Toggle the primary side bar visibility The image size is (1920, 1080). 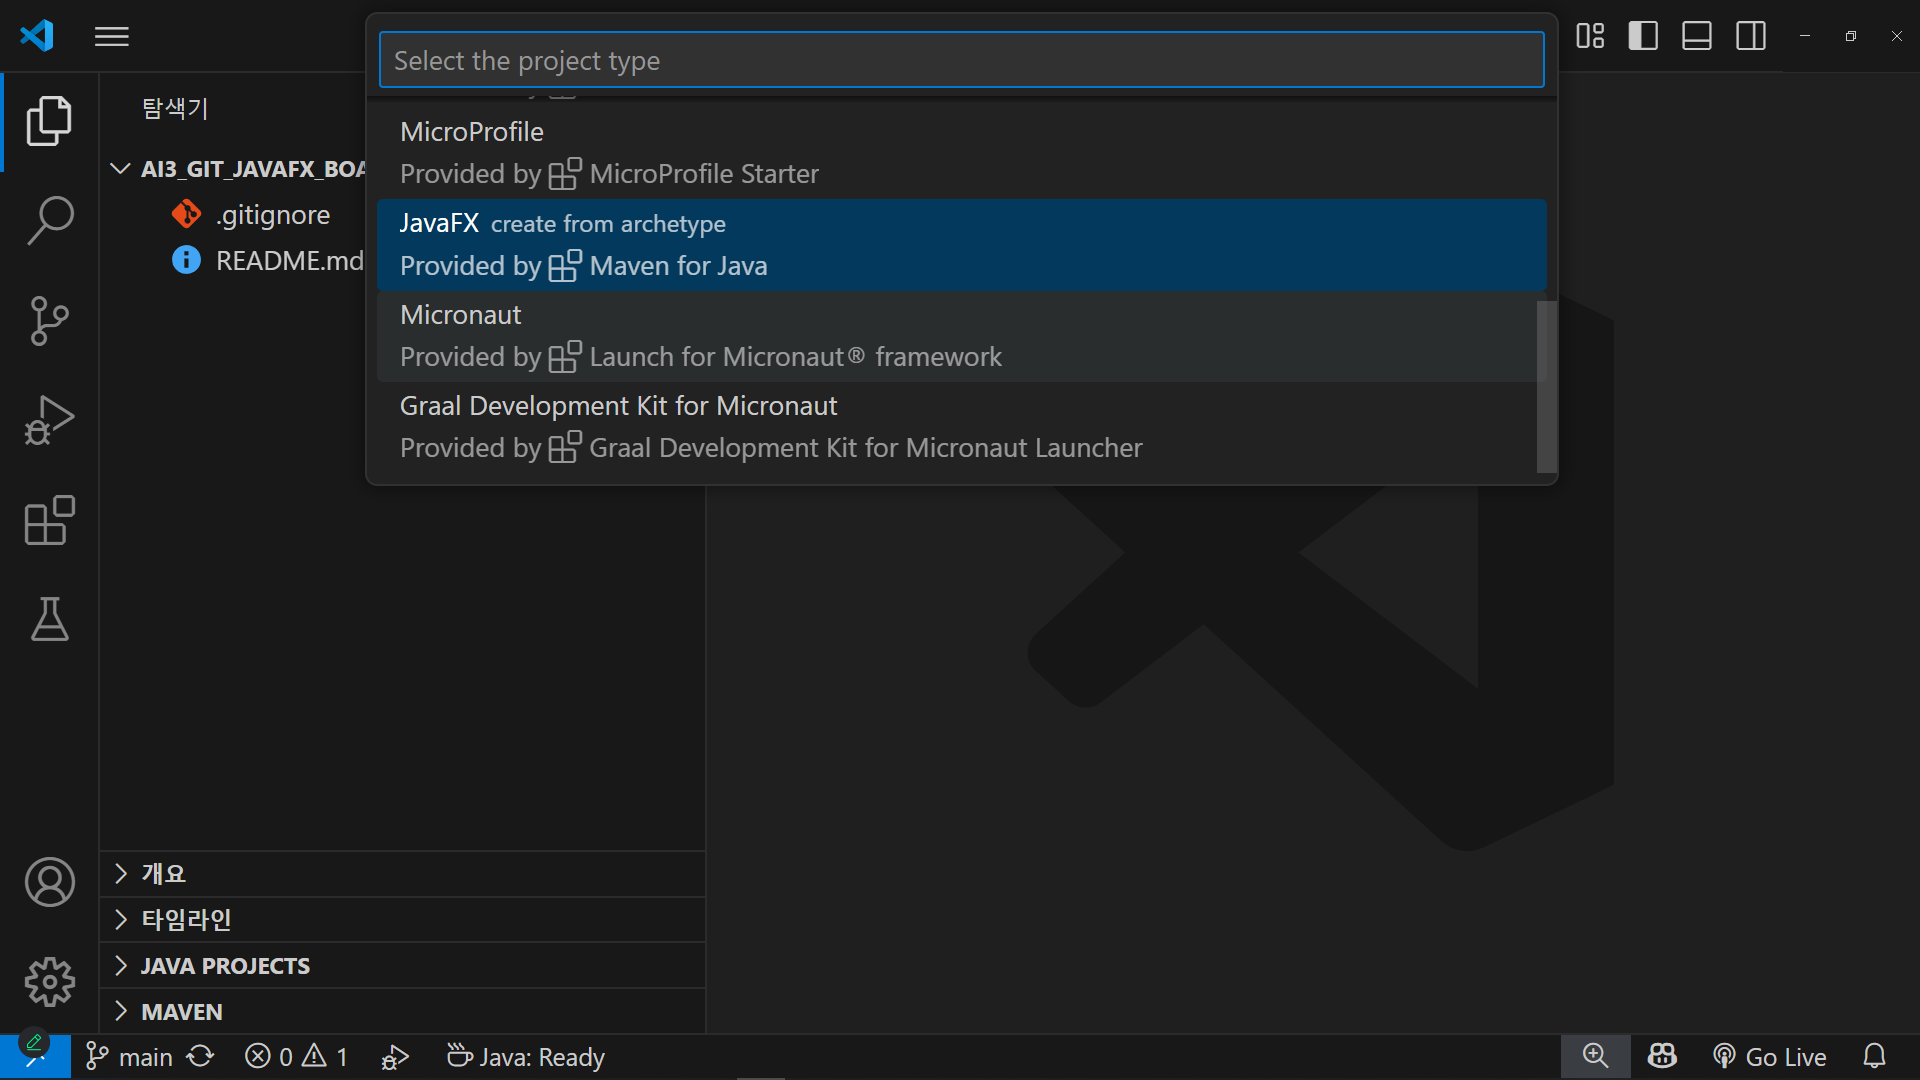[1643, 36]
